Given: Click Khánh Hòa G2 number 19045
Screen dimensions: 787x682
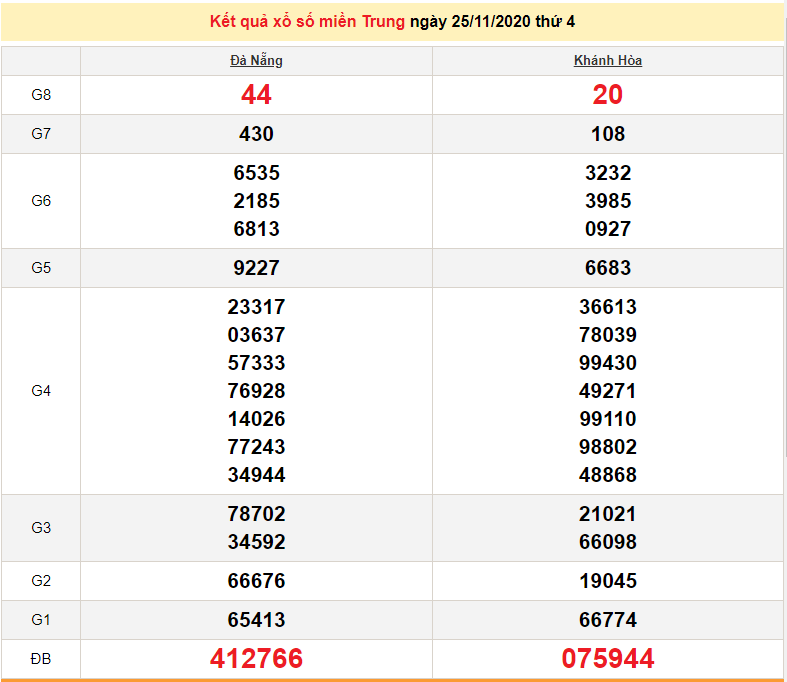Looking at the screenshot, I should [607, 581].
